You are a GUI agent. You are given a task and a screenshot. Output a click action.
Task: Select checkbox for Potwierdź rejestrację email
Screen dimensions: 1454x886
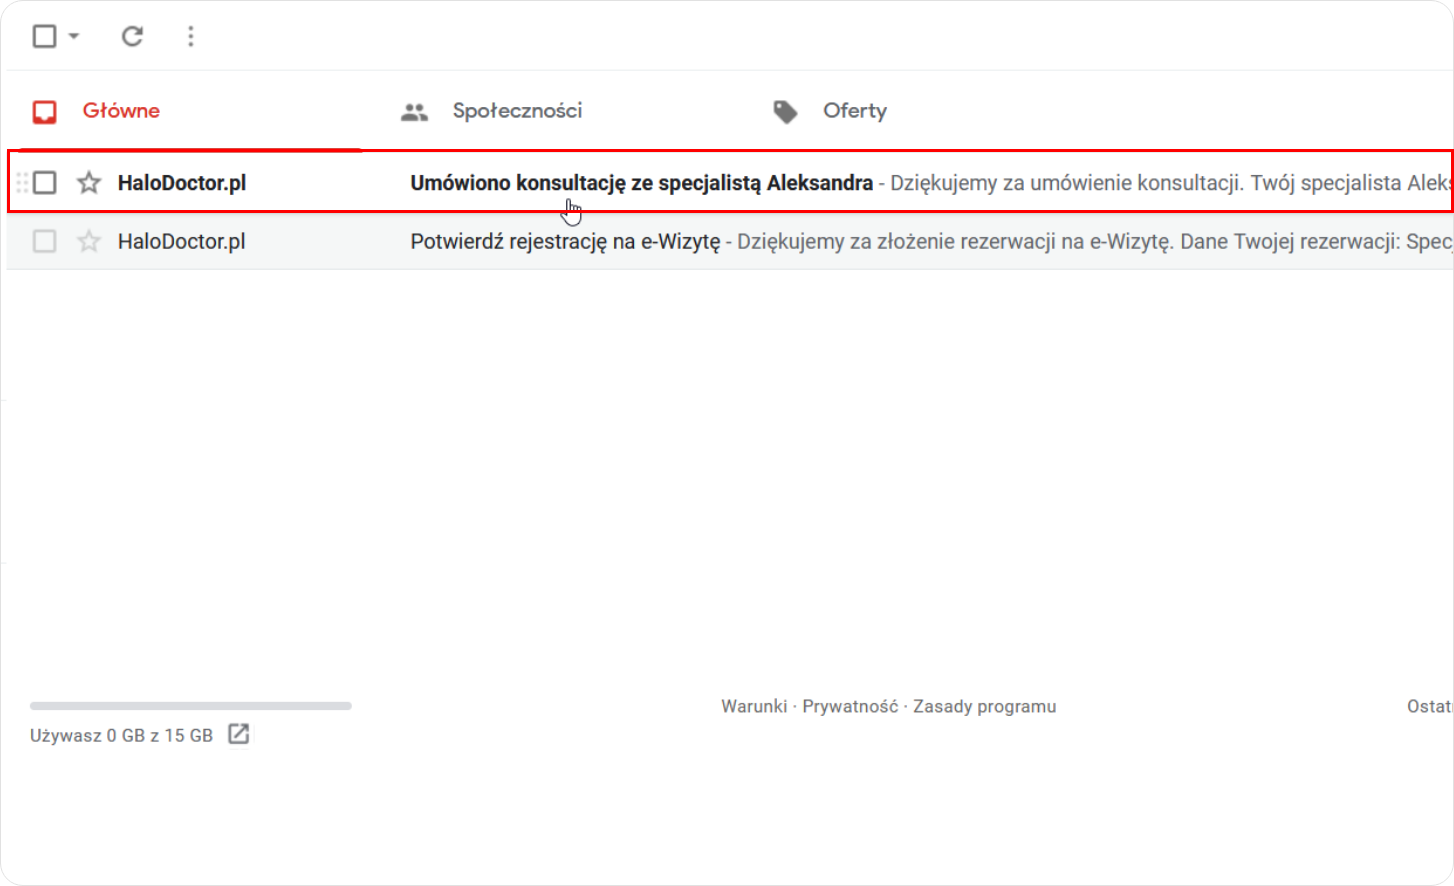[44, 241]
